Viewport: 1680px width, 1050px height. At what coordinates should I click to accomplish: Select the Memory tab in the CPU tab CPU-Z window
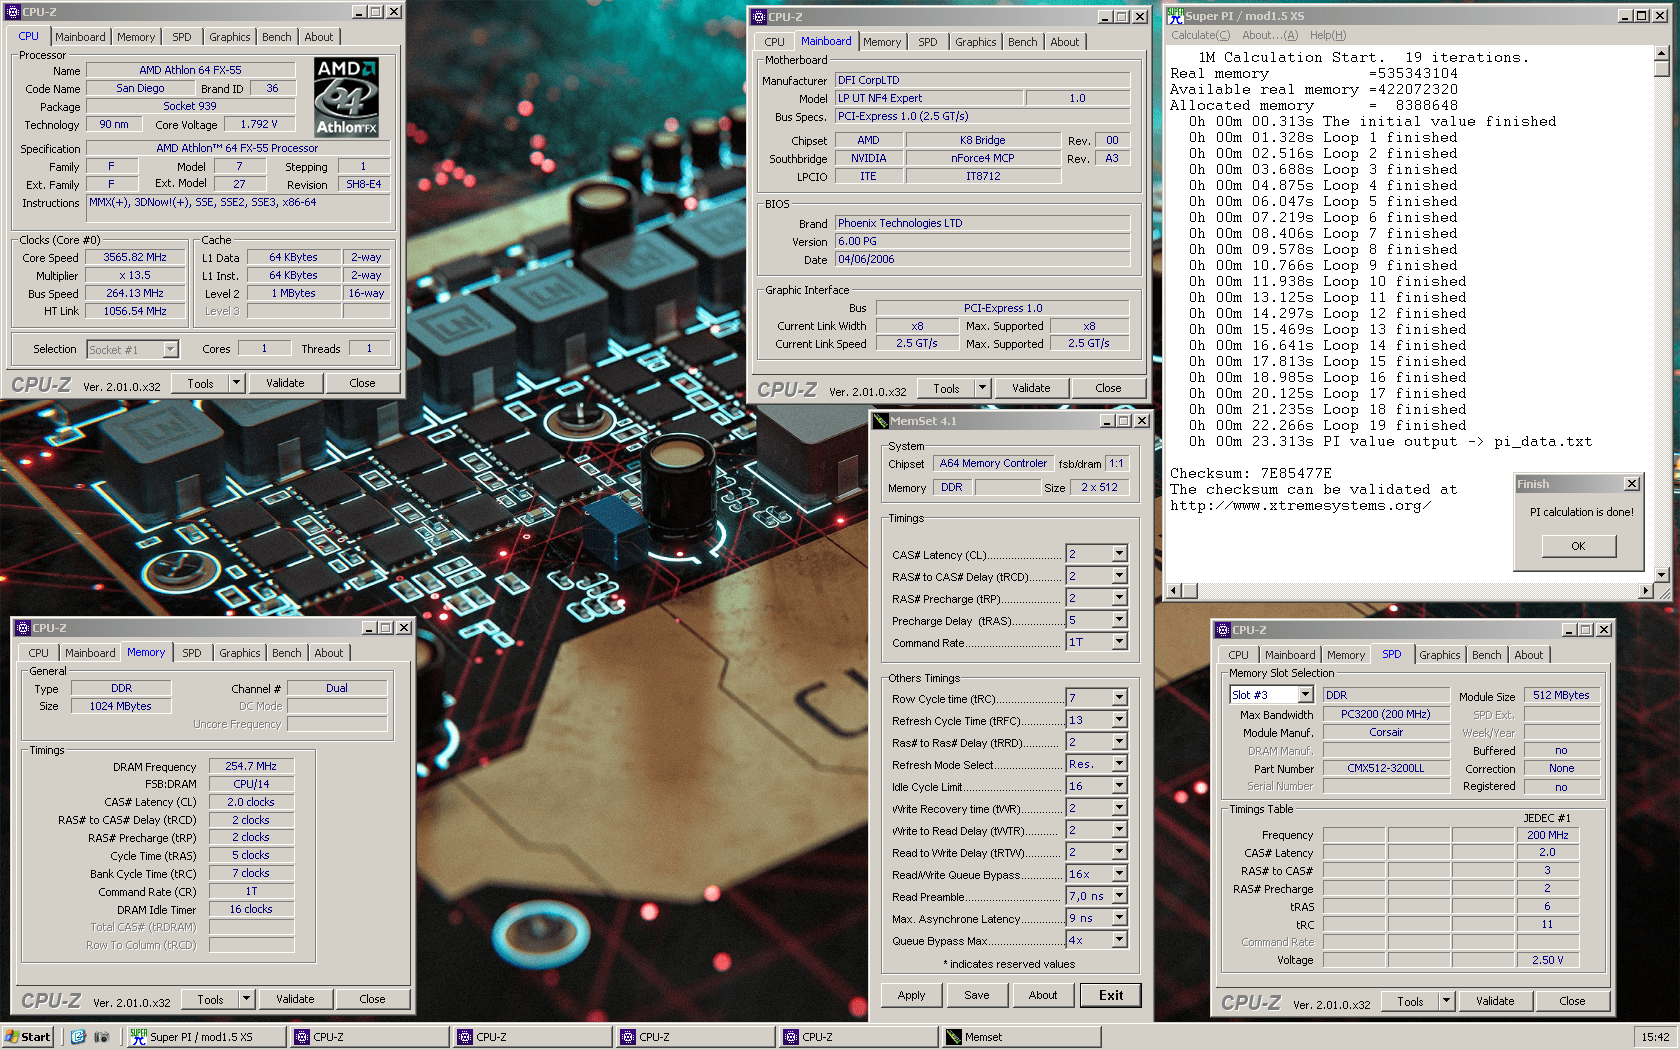(x=136, y=37)
